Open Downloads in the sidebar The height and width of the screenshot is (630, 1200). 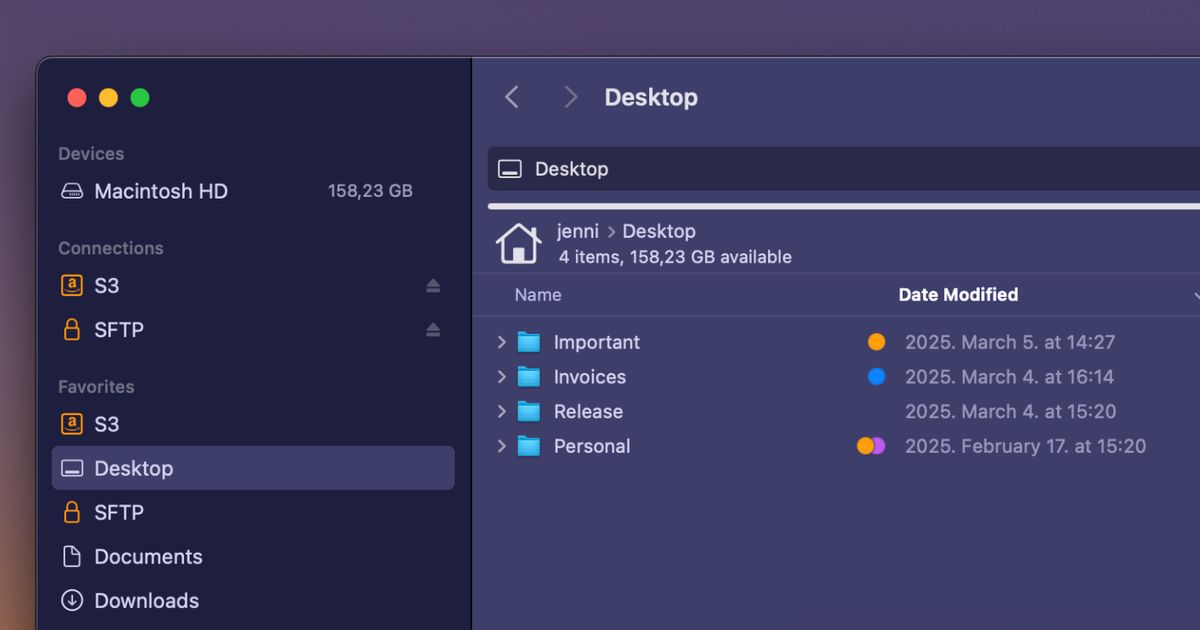tap(253, 600)
